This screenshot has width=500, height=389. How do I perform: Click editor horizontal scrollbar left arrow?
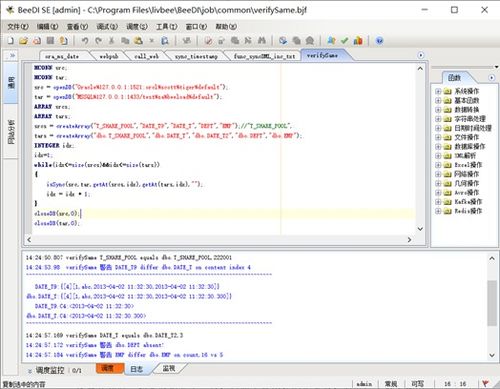pyautogui.click(x=29, y=240)
